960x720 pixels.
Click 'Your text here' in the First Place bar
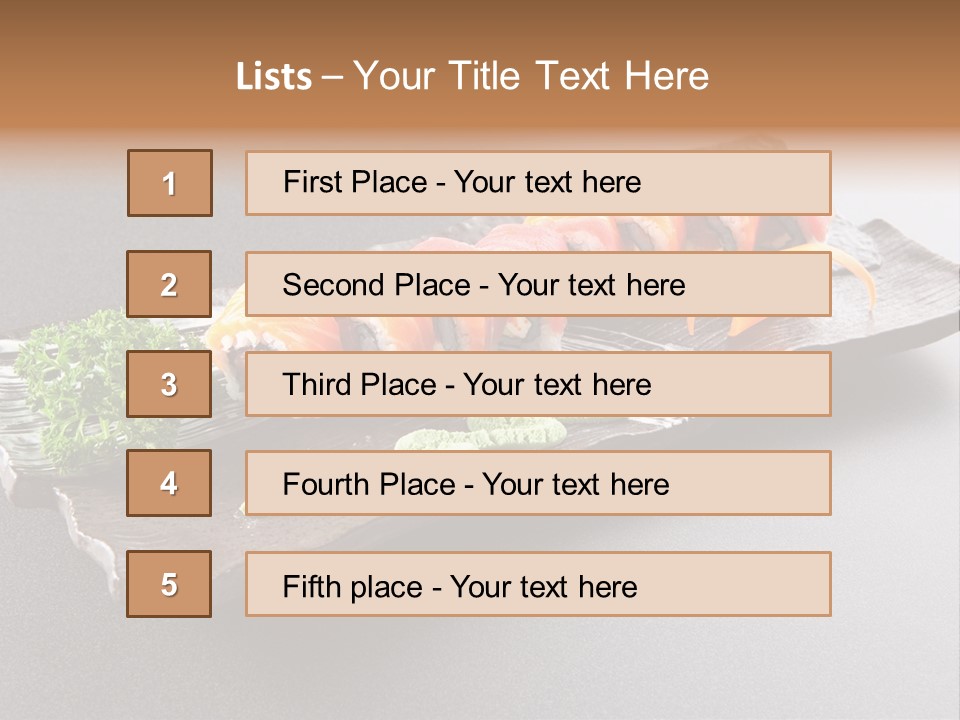[x=547, y=182]
